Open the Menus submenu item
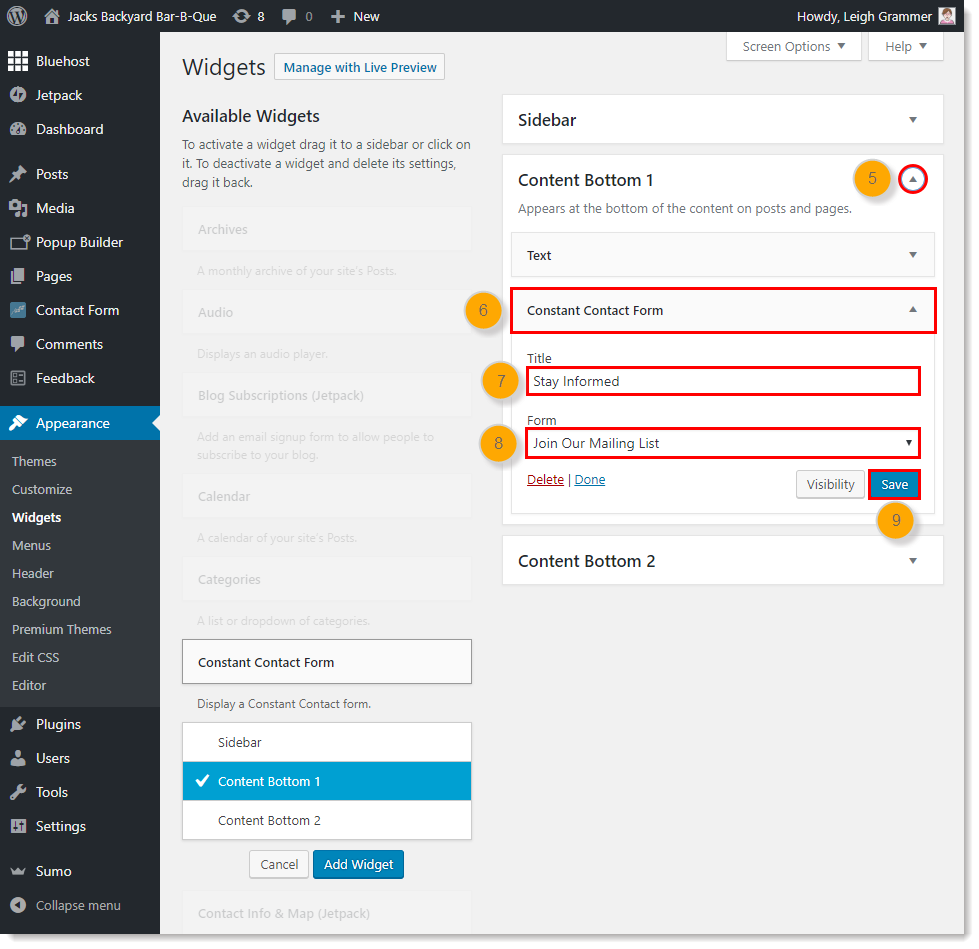This screenshot has width=979, height=949. [31, 545]
